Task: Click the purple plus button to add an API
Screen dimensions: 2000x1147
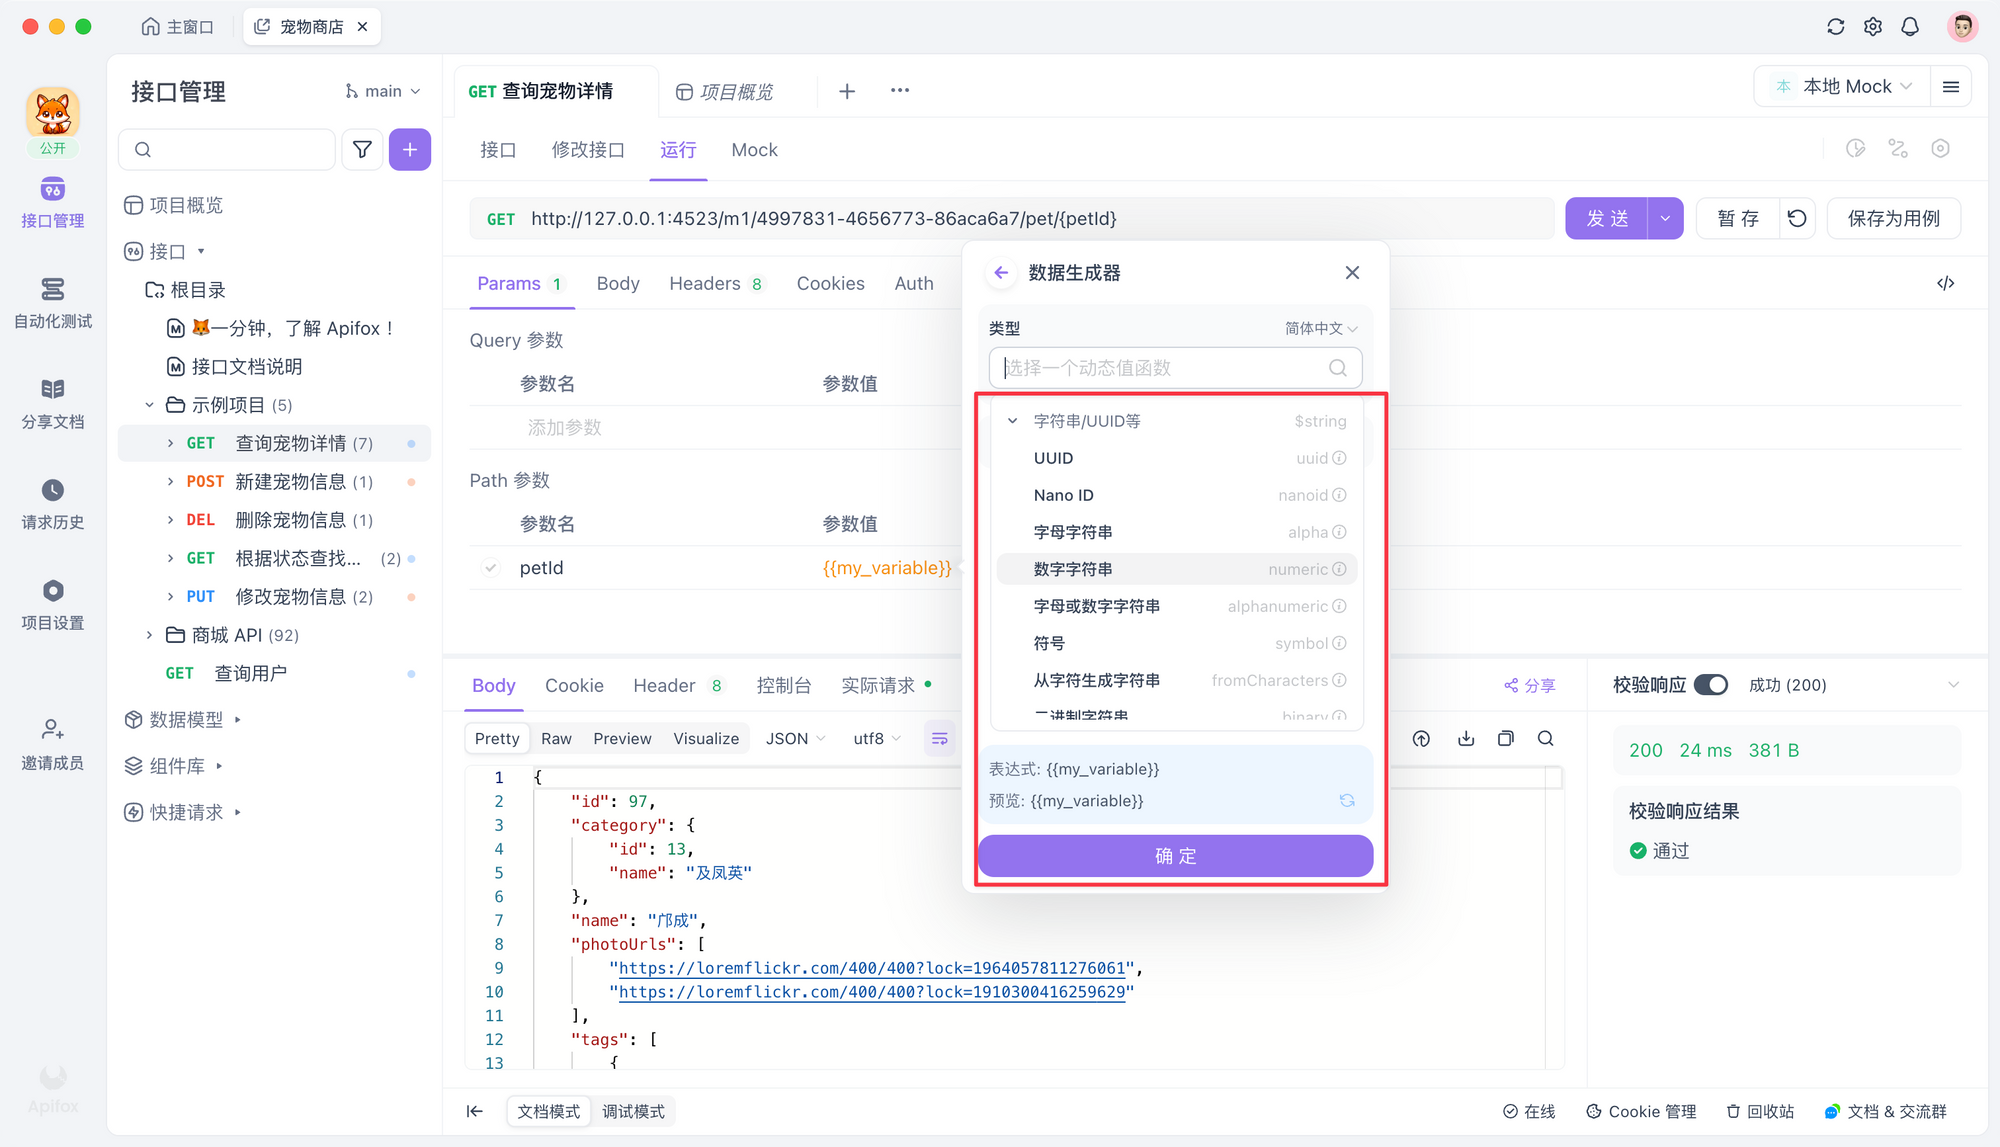Action: (x=410, y=149)
